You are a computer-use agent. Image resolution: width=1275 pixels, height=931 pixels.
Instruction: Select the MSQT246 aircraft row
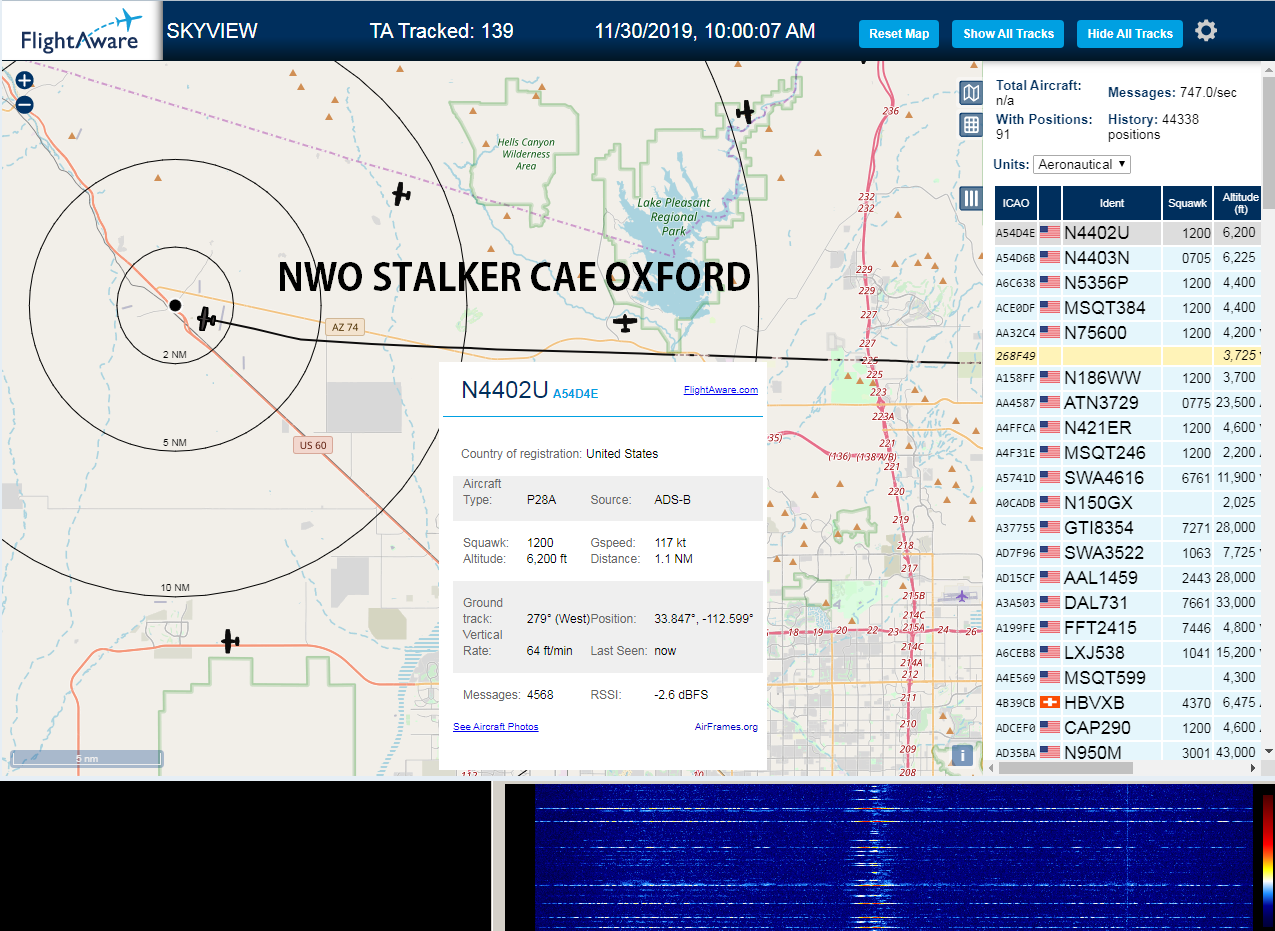1128,453
